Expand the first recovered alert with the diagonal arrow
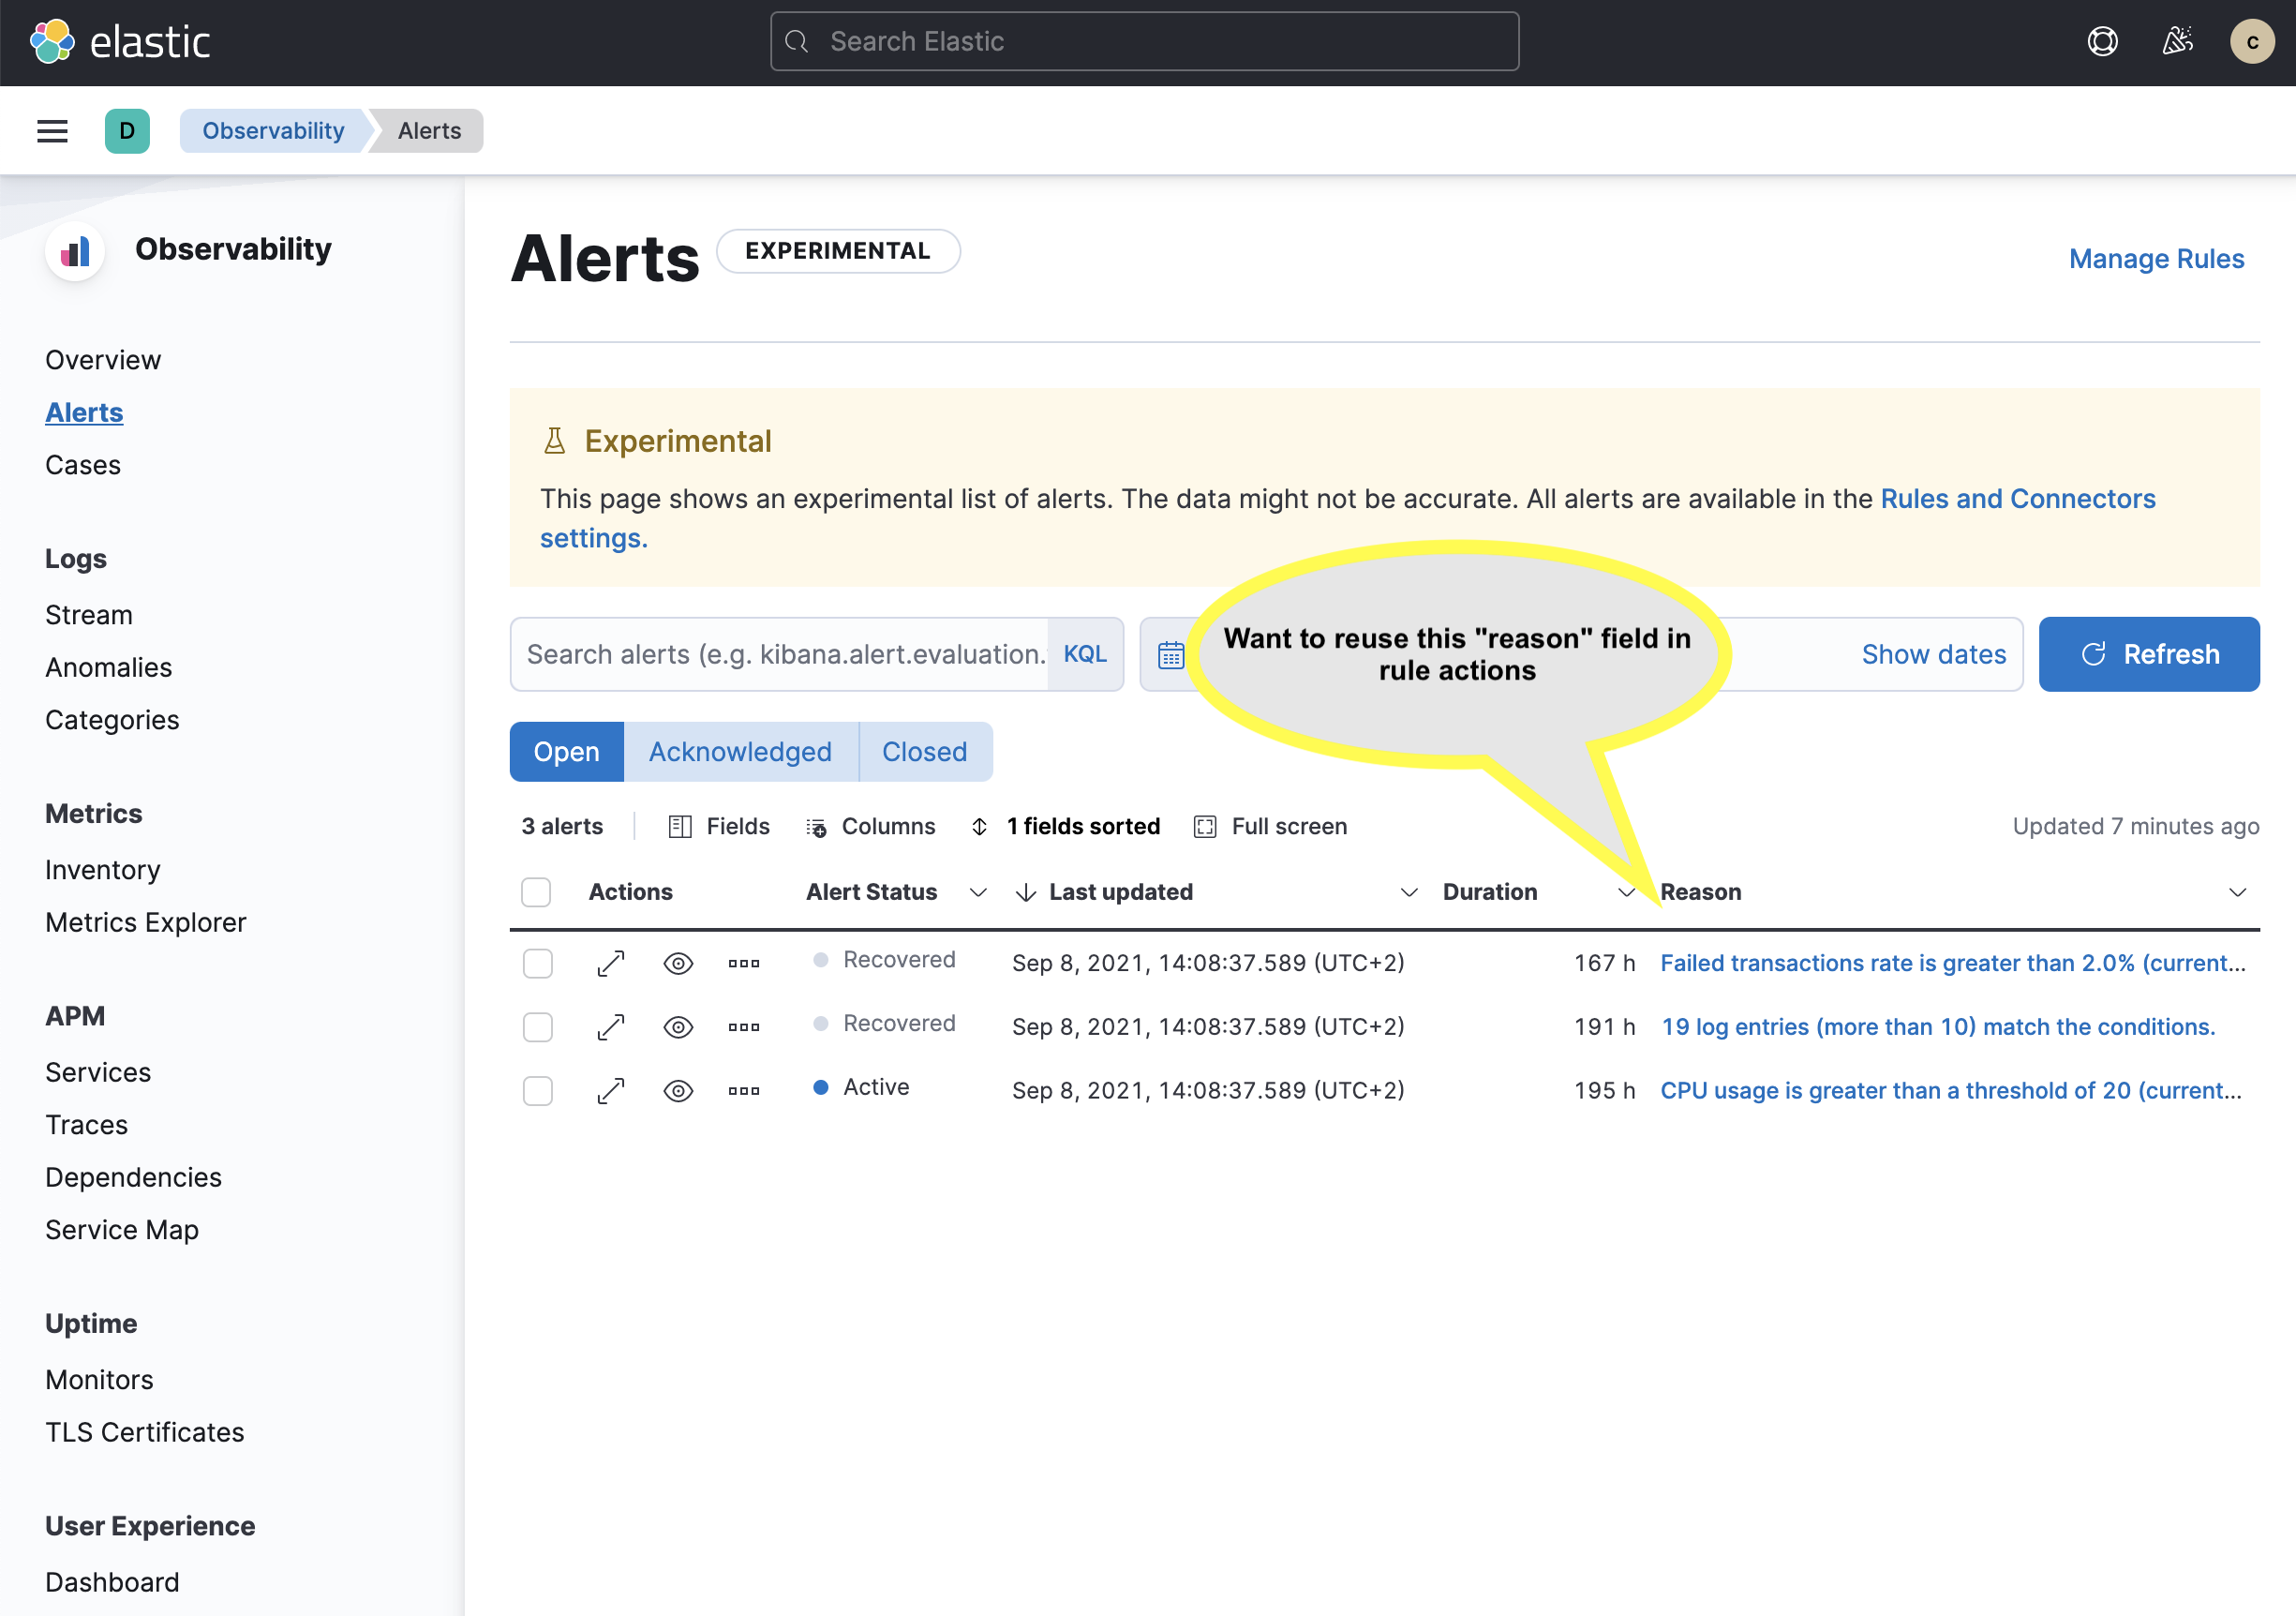The height and width of the screenshot is (1616, 2296). pyautogui.click(x=610, y=962)
